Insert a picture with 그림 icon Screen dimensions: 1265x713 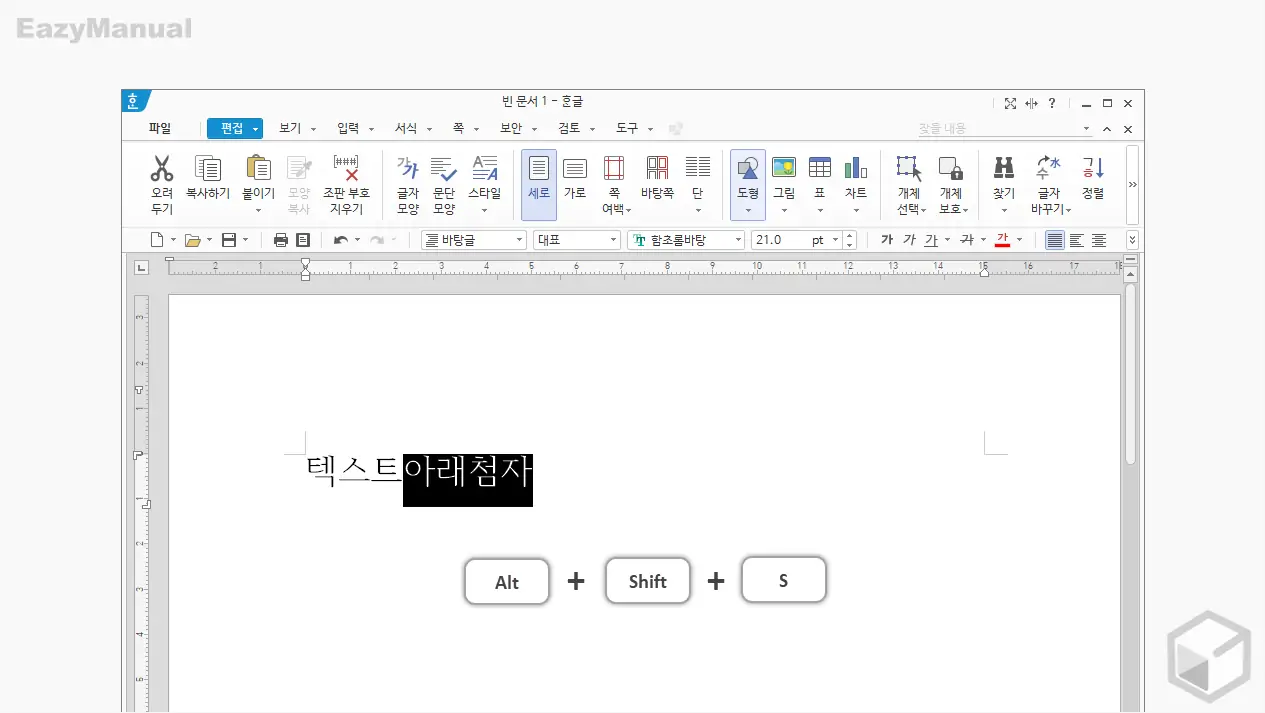(784, 168)
